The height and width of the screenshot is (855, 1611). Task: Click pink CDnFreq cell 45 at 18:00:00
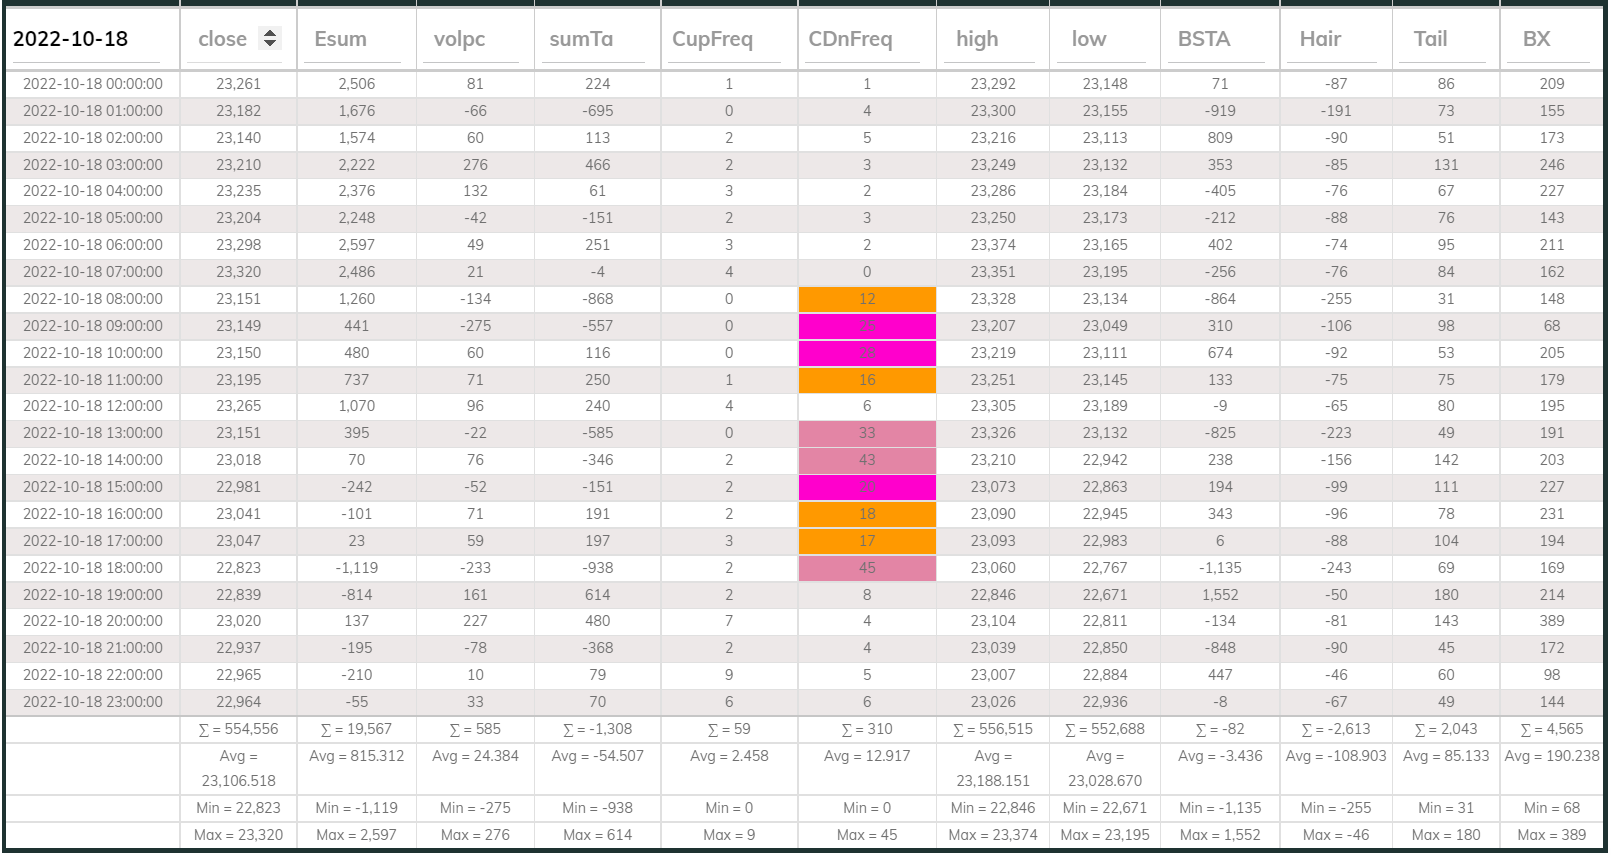point(867,568)
